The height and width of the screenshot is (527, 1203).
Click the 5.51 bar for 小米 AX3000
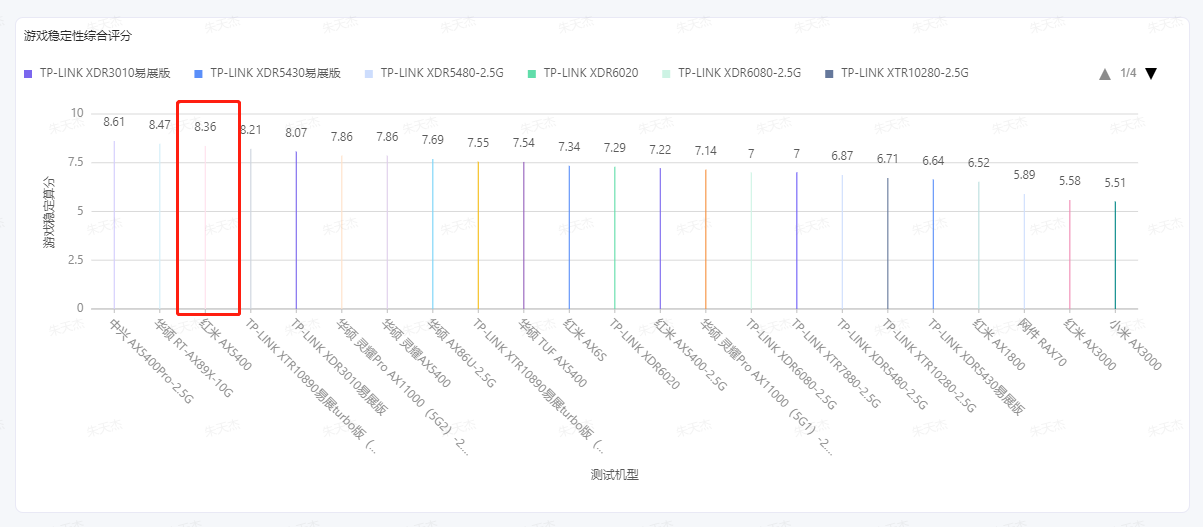[1115, 255]
